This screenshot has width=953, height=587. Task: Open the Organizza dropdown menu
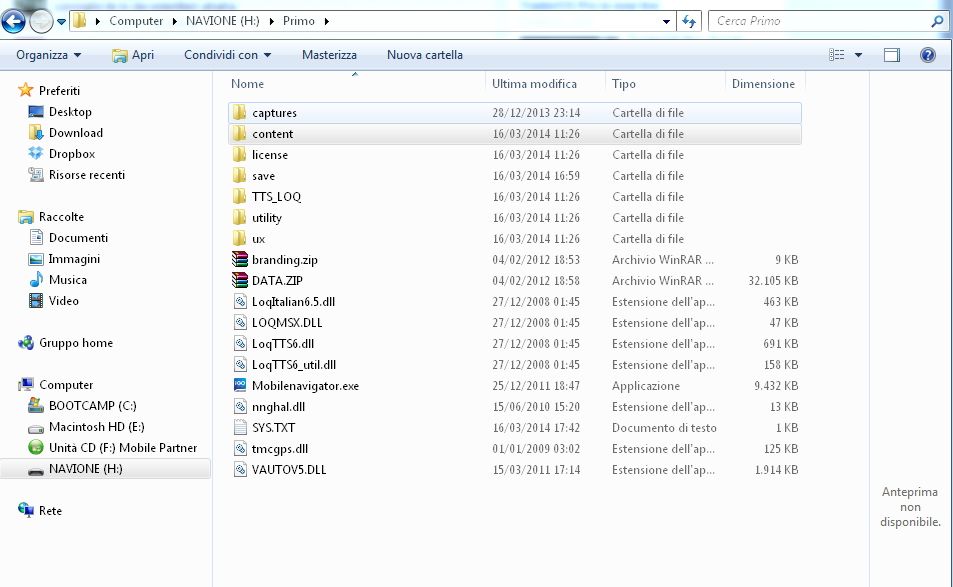[x=47, y=55]
